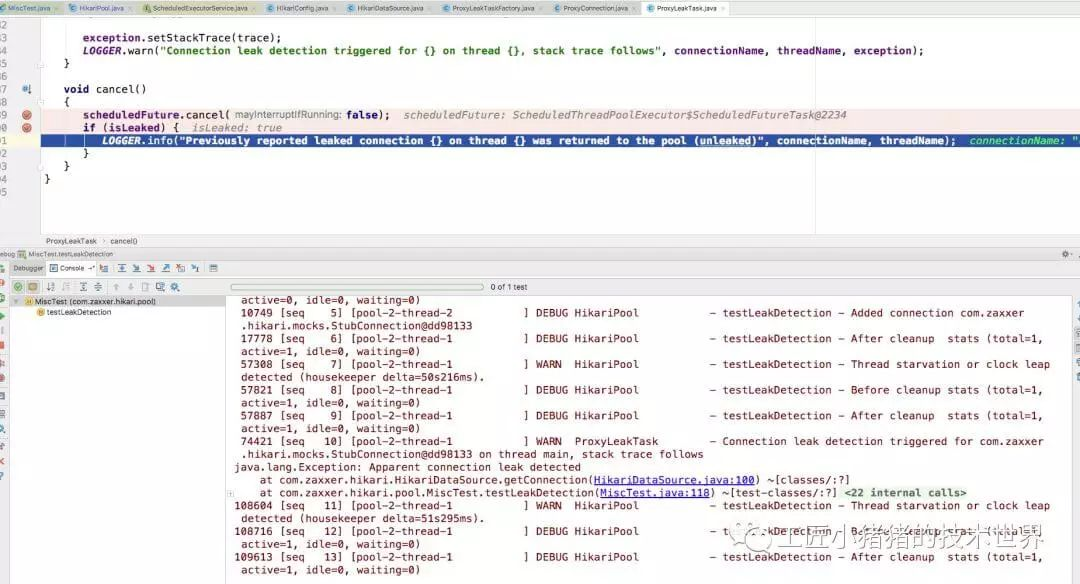Click the ProxyLeakTask breadcrumb
Image resolution: width=1080 pixels, height=584 pixels.
pyautogui.click(x=71, y=241)
